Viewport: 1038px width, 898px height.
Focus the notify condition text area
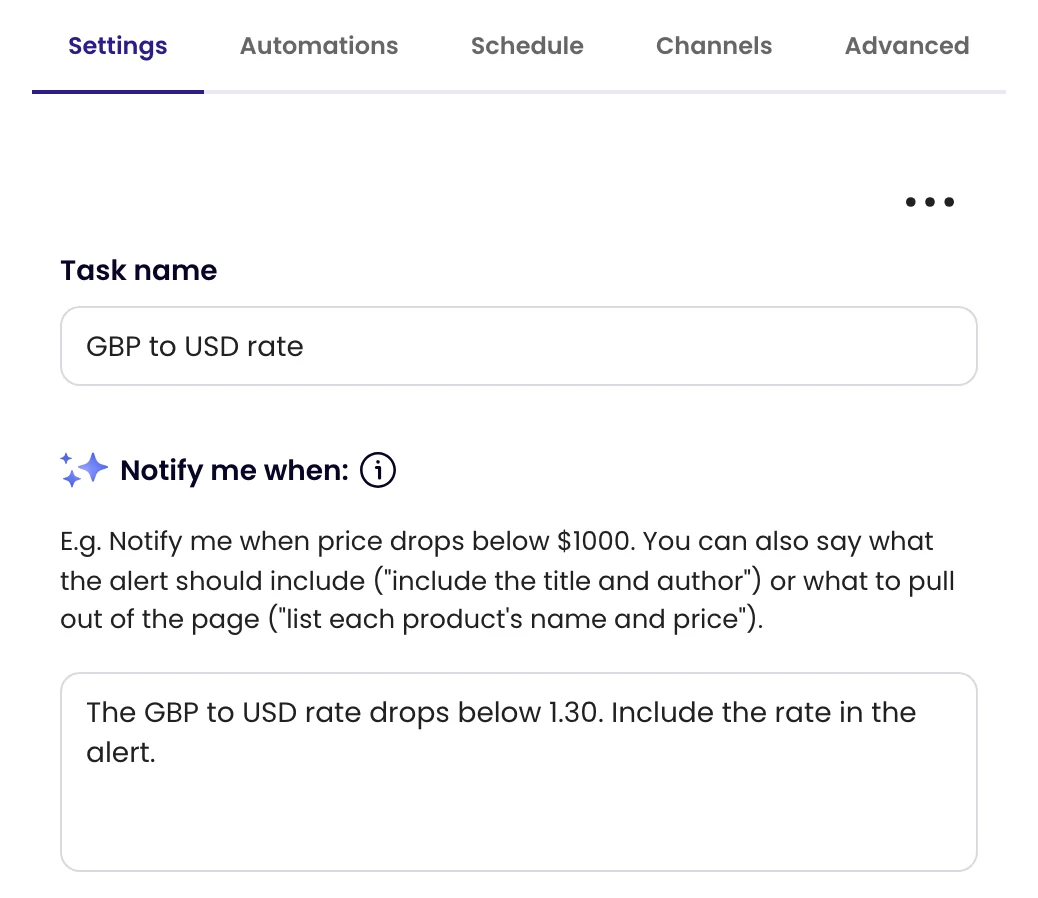pos(519,772)
